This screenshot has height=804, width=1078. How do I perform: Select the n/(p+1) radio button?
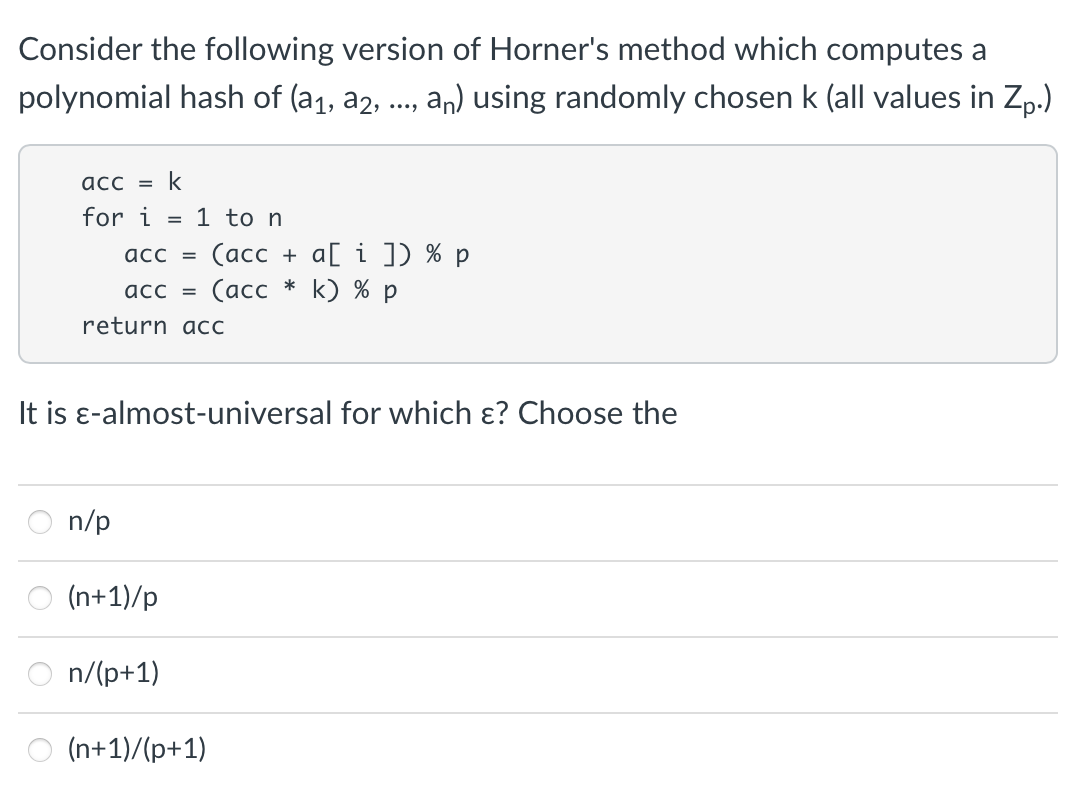39,674
